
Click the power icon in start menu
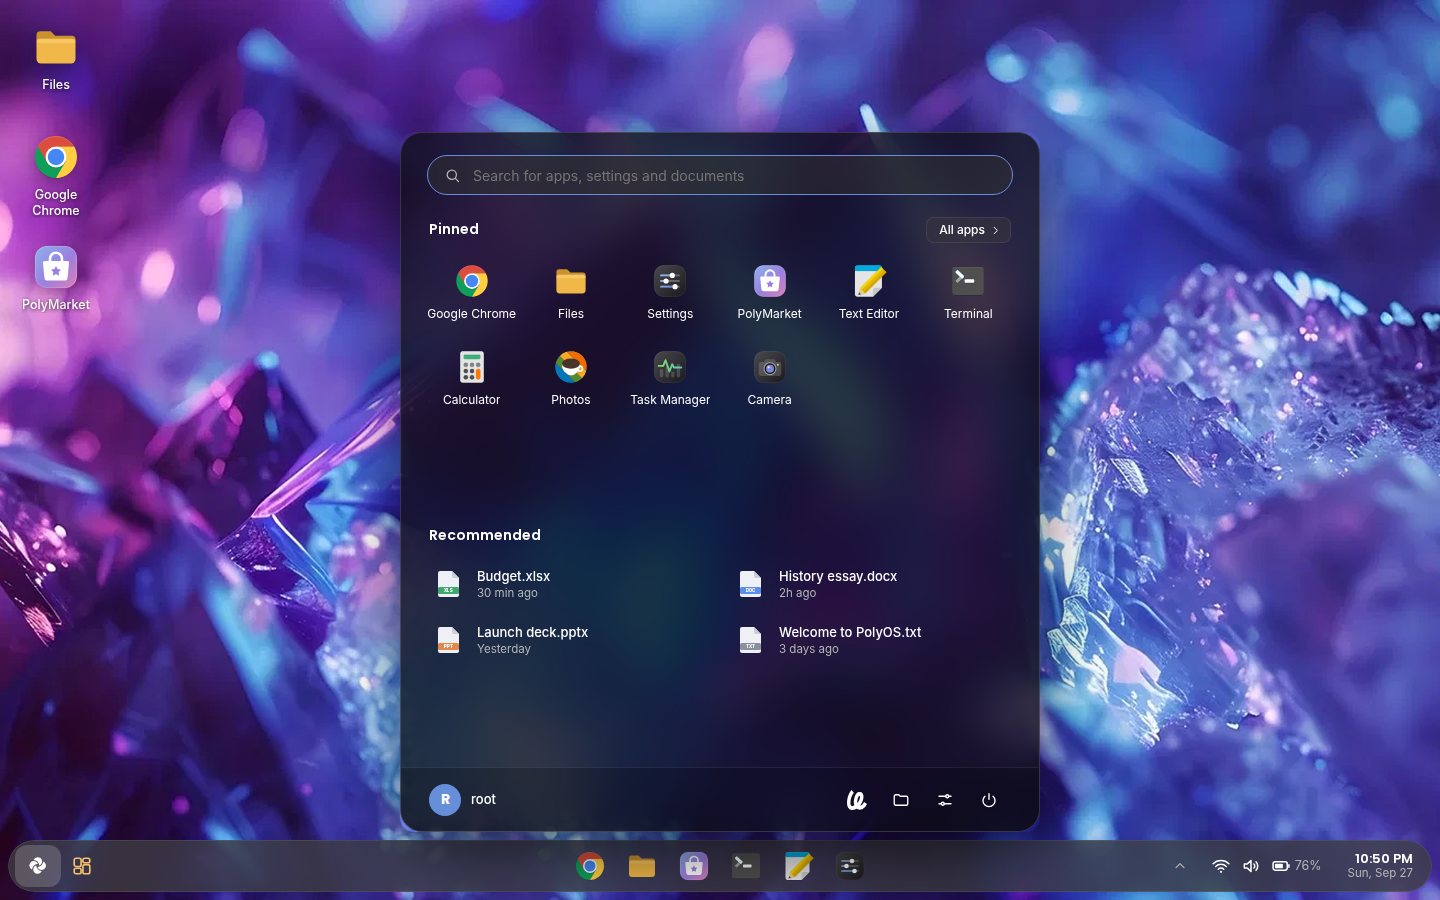989,800
